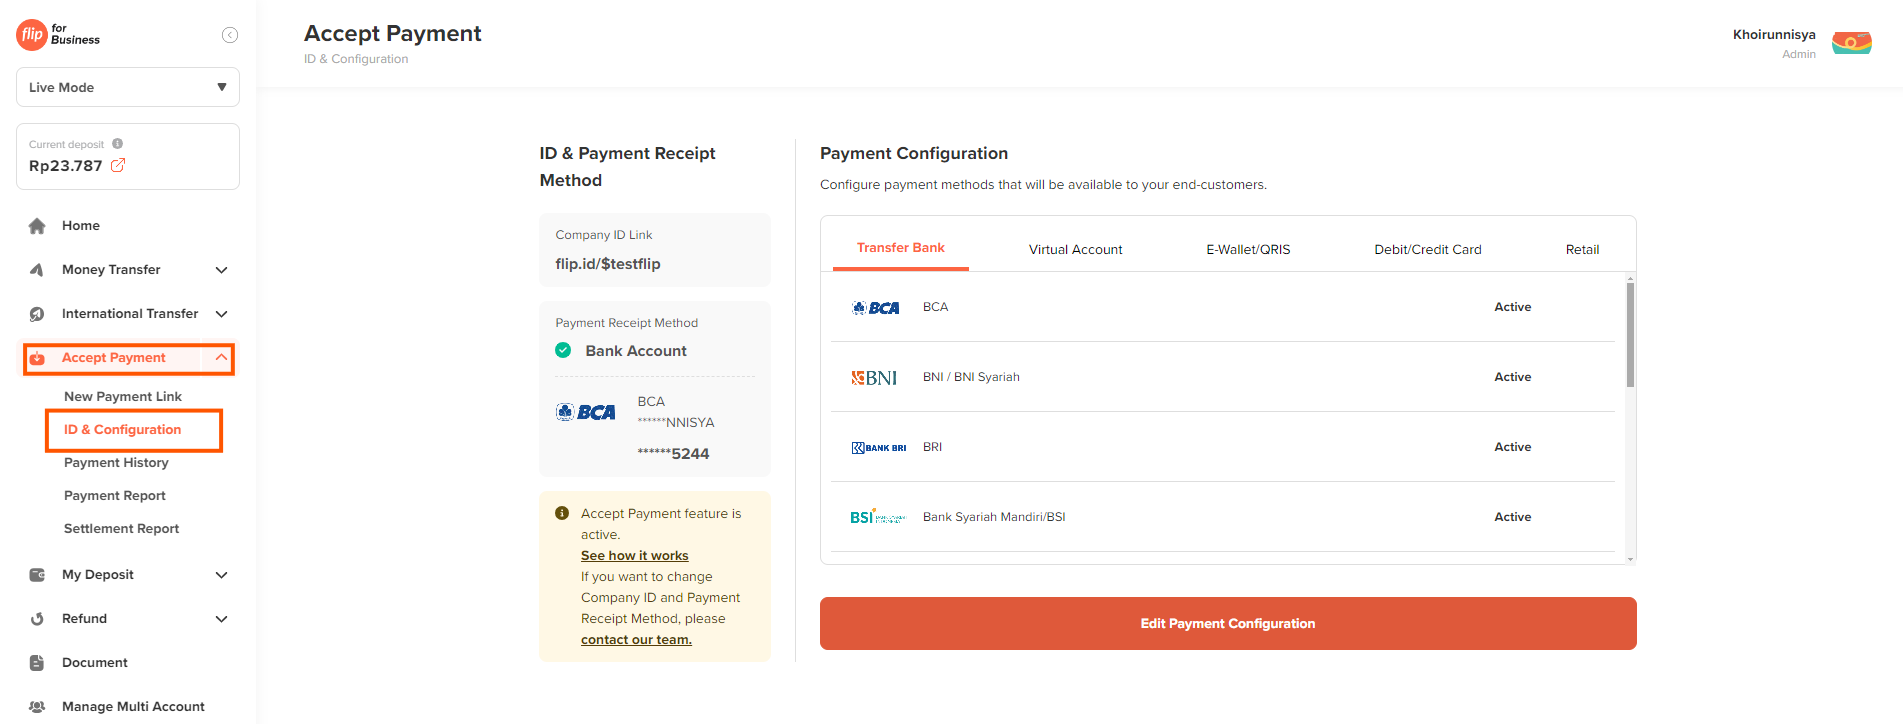This screenshot has width=1903, height=724.
Task: Collapse the Accept Payment submenu
Action: [x=221, y=357]
